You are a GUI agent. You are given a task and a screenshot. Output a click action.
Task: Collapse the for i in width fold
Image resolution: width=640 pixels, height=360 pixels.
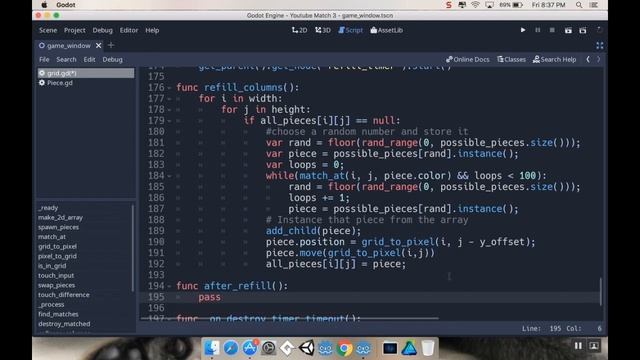pyautogui.click(x=169, y=99)
